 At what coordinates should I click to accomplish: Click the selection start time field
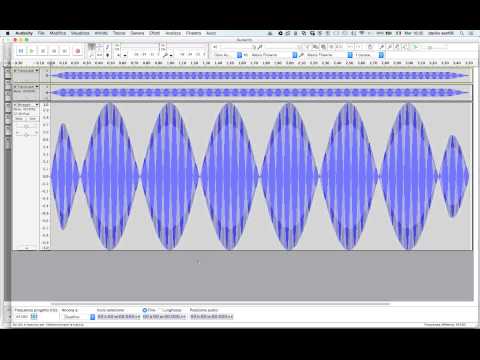click(118, 317)
